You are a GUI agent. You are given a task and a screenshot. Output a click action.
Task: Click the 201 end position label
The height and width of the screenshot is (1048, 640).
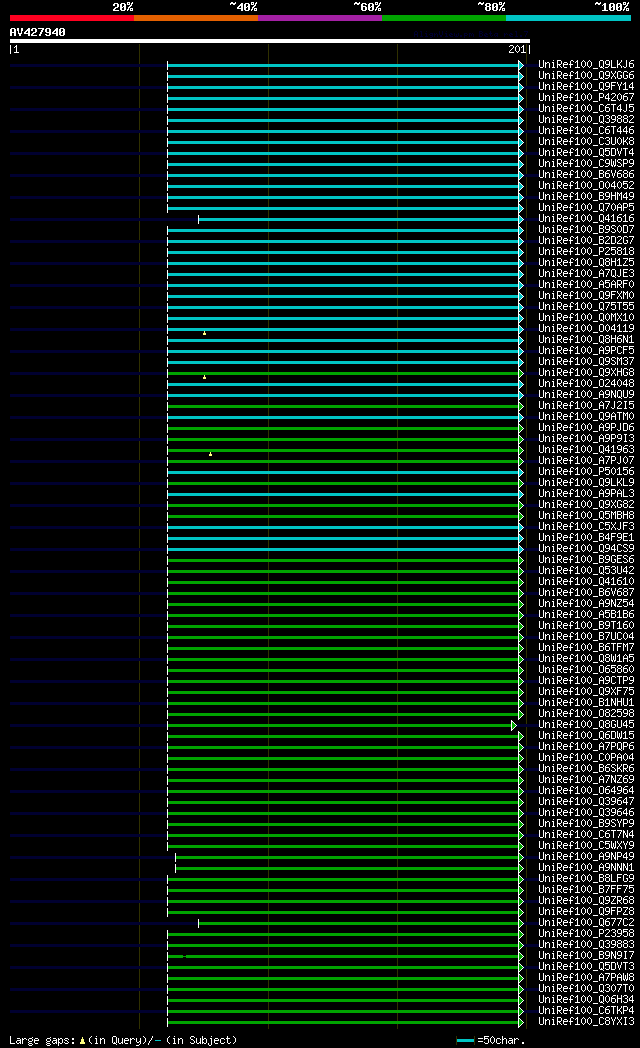tap(517, 49)
